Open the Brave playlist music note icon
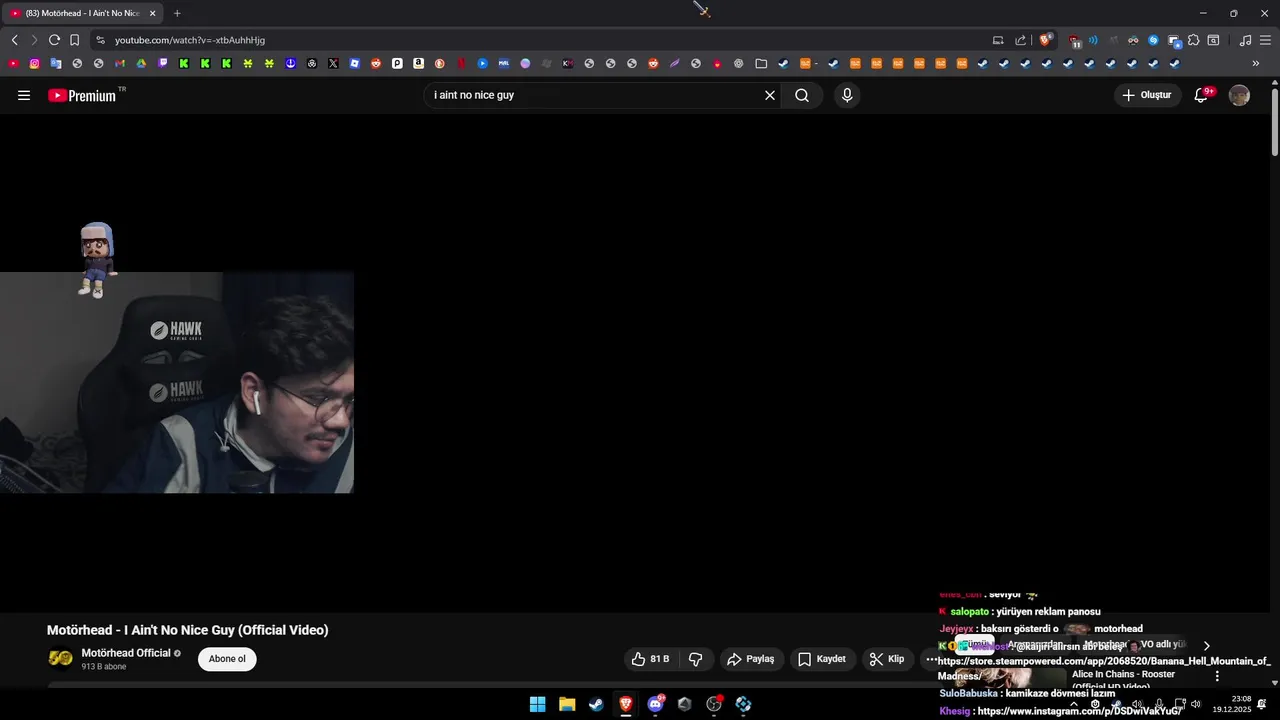This screenshot has height=720, width=1280. pyautogui.click(x=1245, y=40)
